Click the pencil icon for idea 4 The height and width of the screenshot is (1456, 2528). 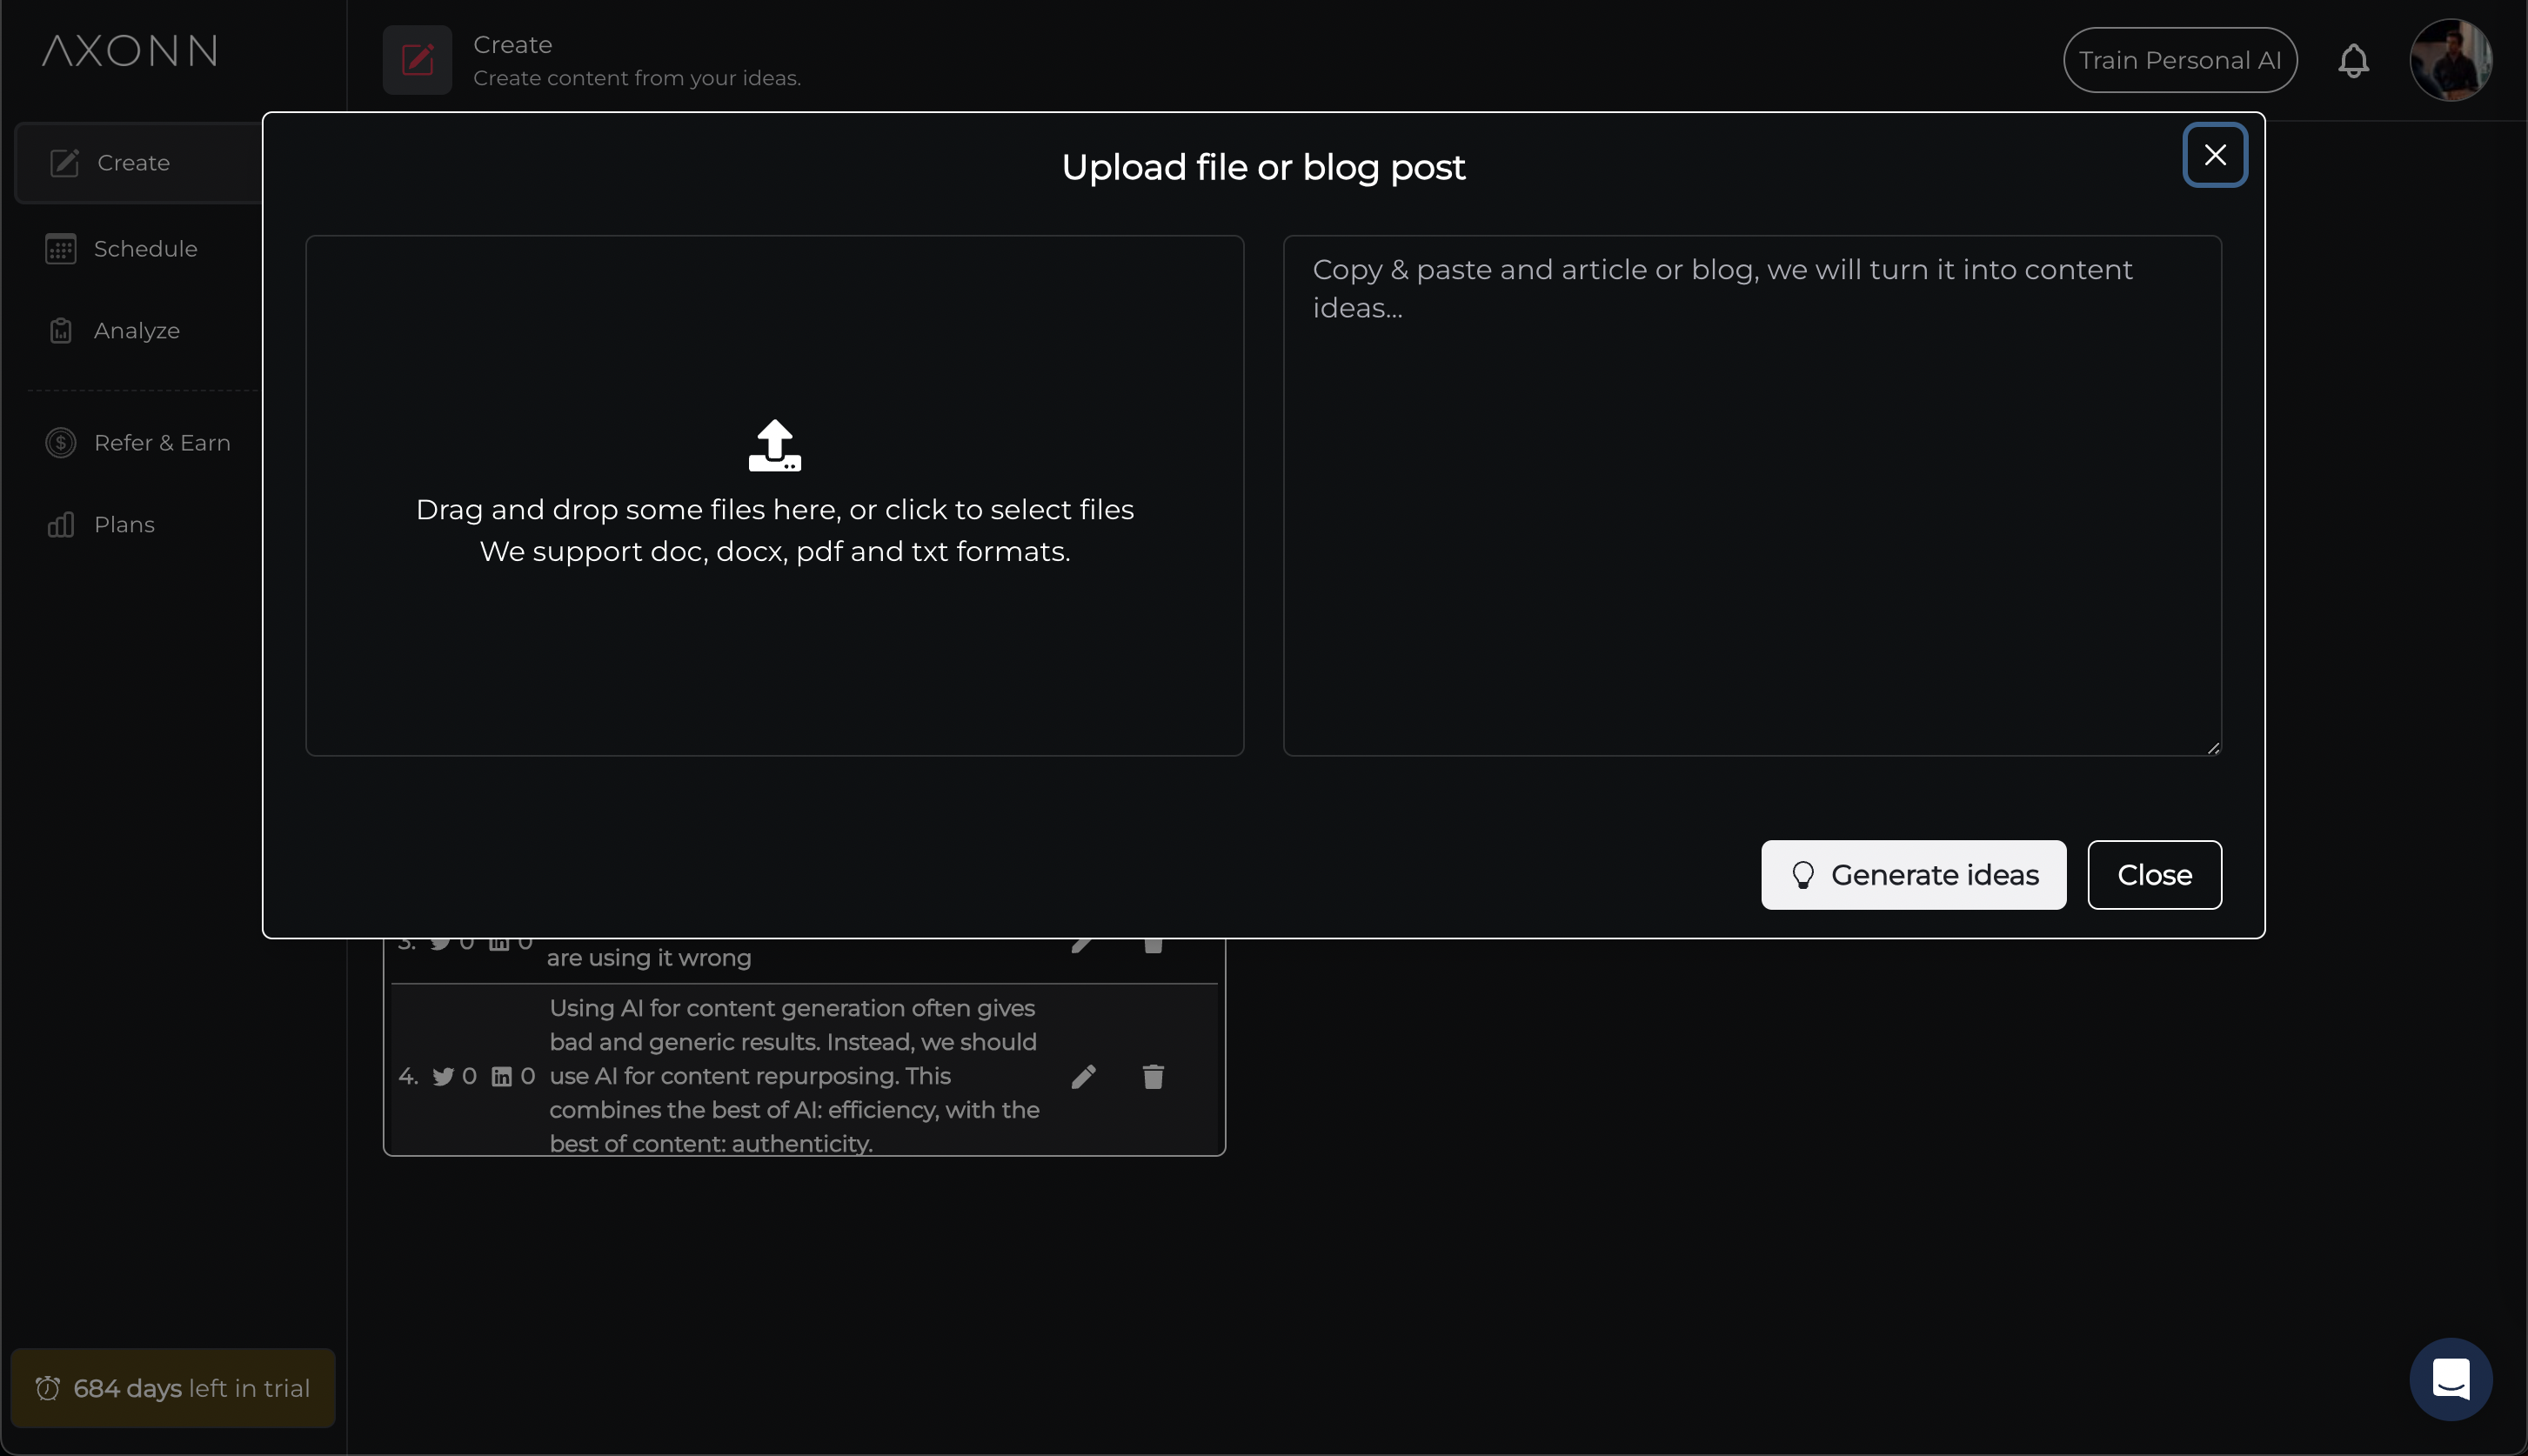[1083, 1077]
